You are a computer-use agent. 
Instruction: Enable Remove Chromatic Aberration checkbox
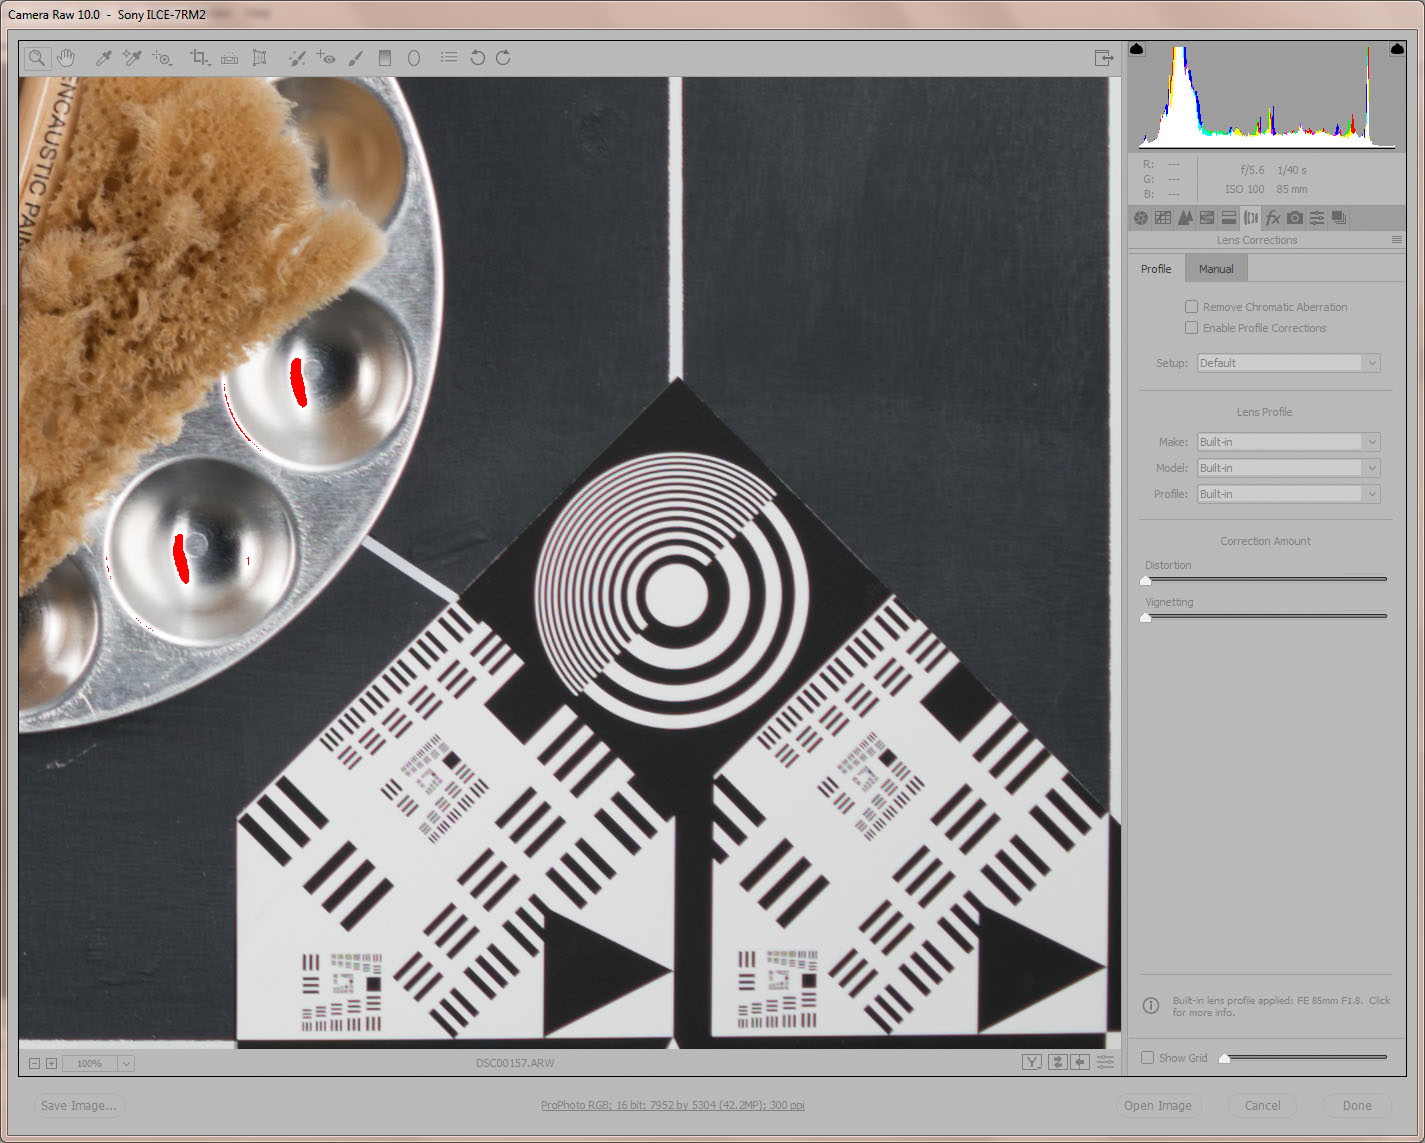click(x=1191, y=307)
